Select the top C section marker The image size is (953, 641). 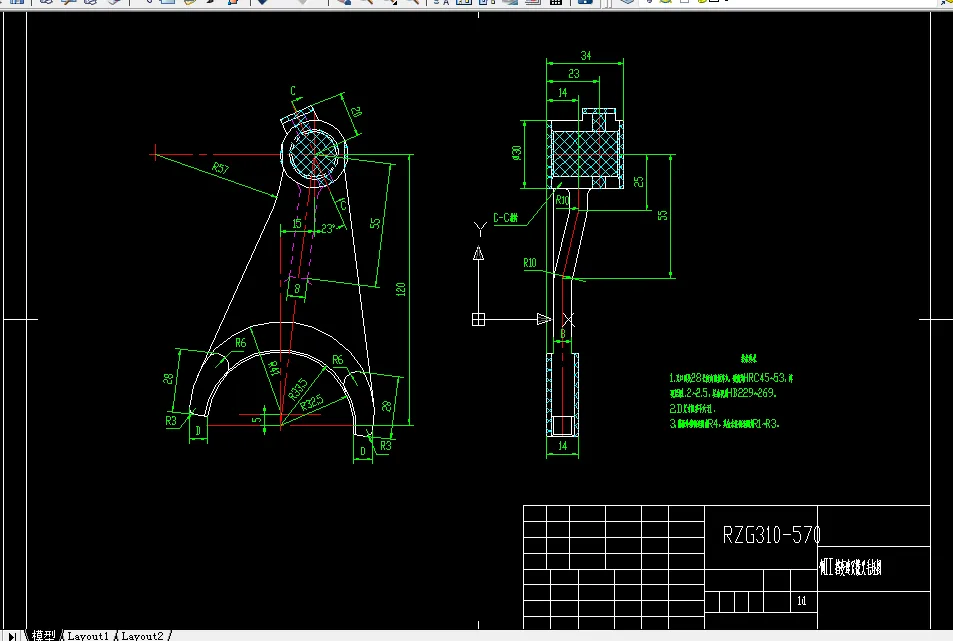click(x=293, y=91)
